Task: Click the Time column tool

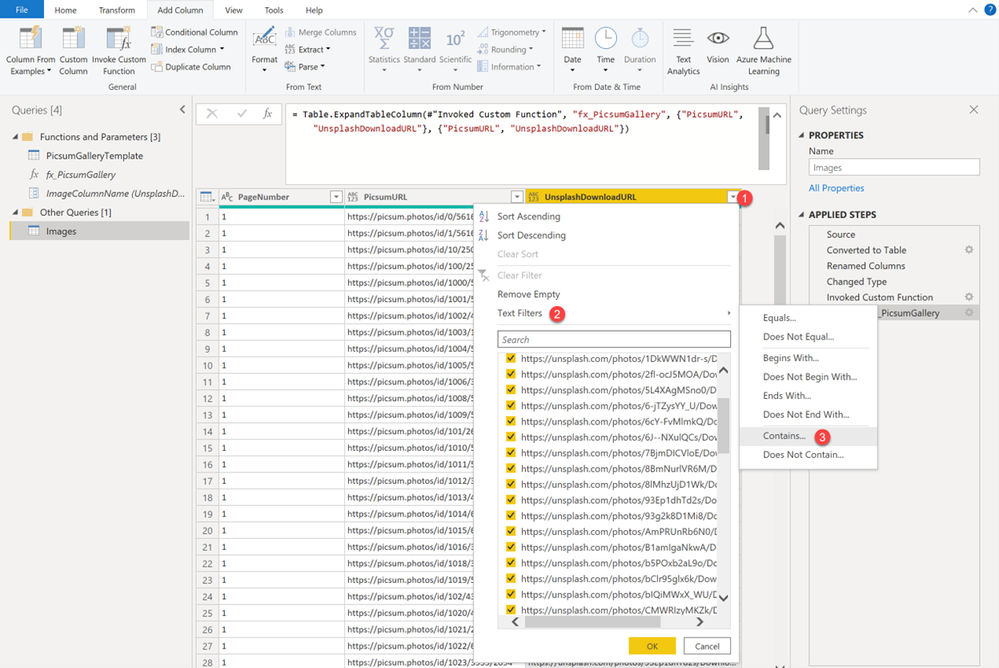Action: (605, 50)
